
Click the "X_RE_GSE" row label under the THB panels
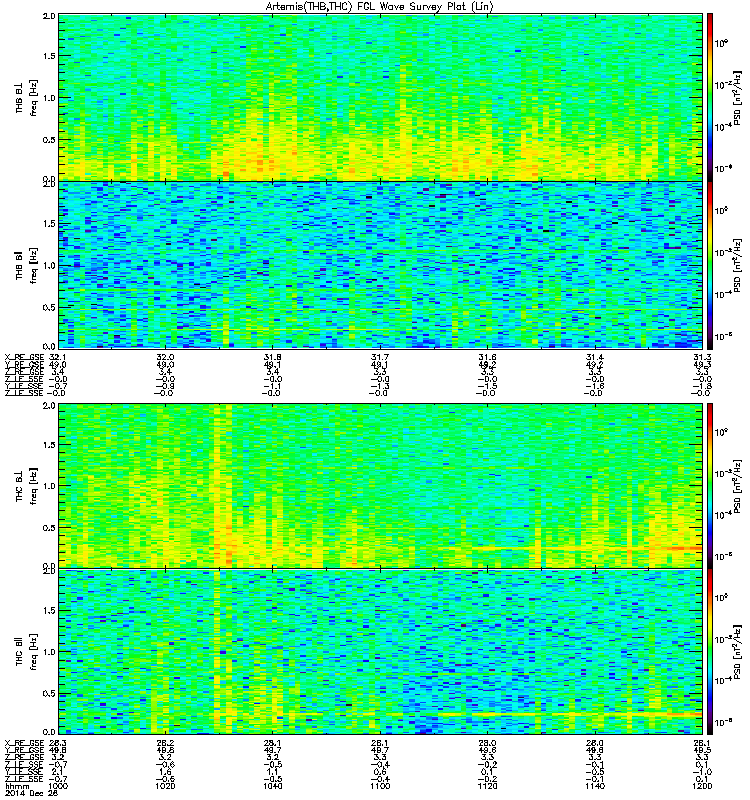[24, 357]
